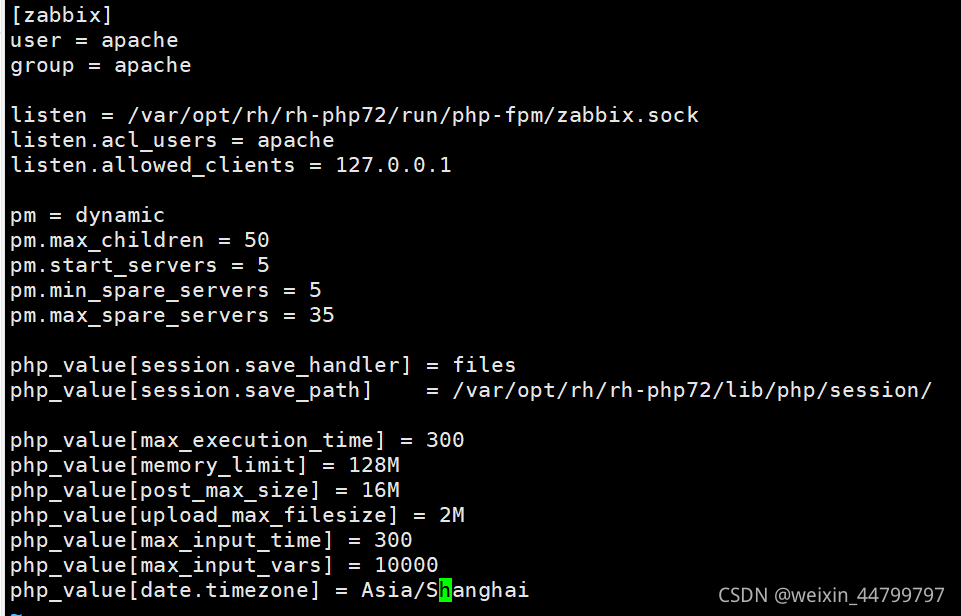Select the listen.acl_users setting line
Image resolution: width=961 pixels, height=616 pixels.
(172, 140)
